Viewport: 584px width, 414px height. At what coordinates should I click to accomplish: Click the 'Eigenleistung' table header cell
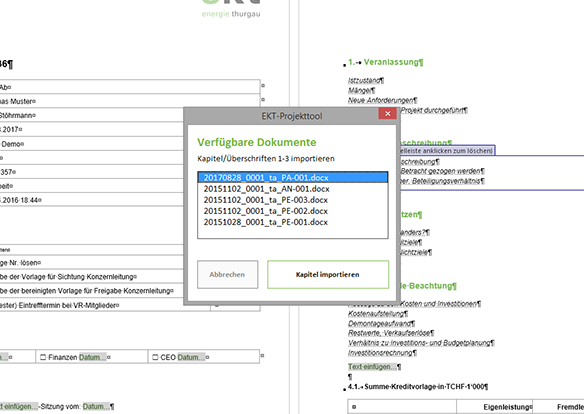494,407
